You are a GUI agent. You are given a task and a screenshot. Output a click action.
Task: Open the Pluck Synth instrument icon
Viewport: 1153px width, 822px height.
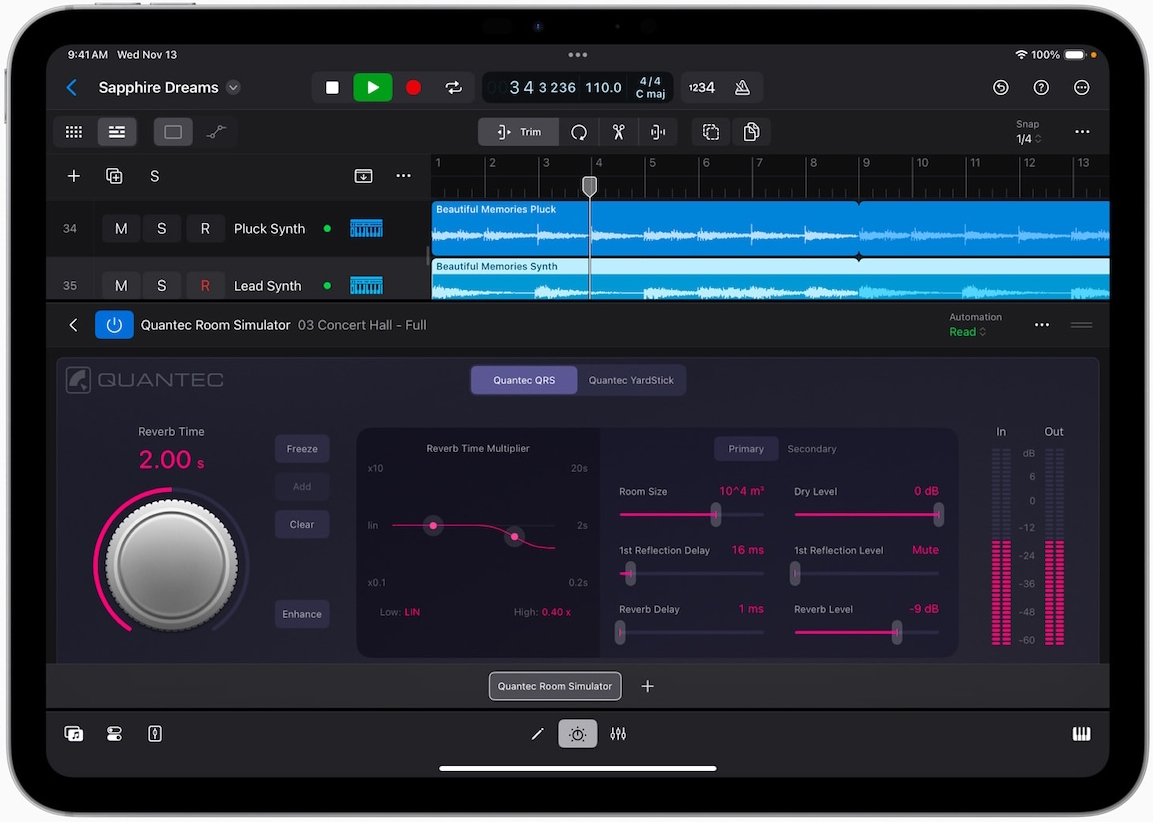pyautogui.click(x=366, y=229)
